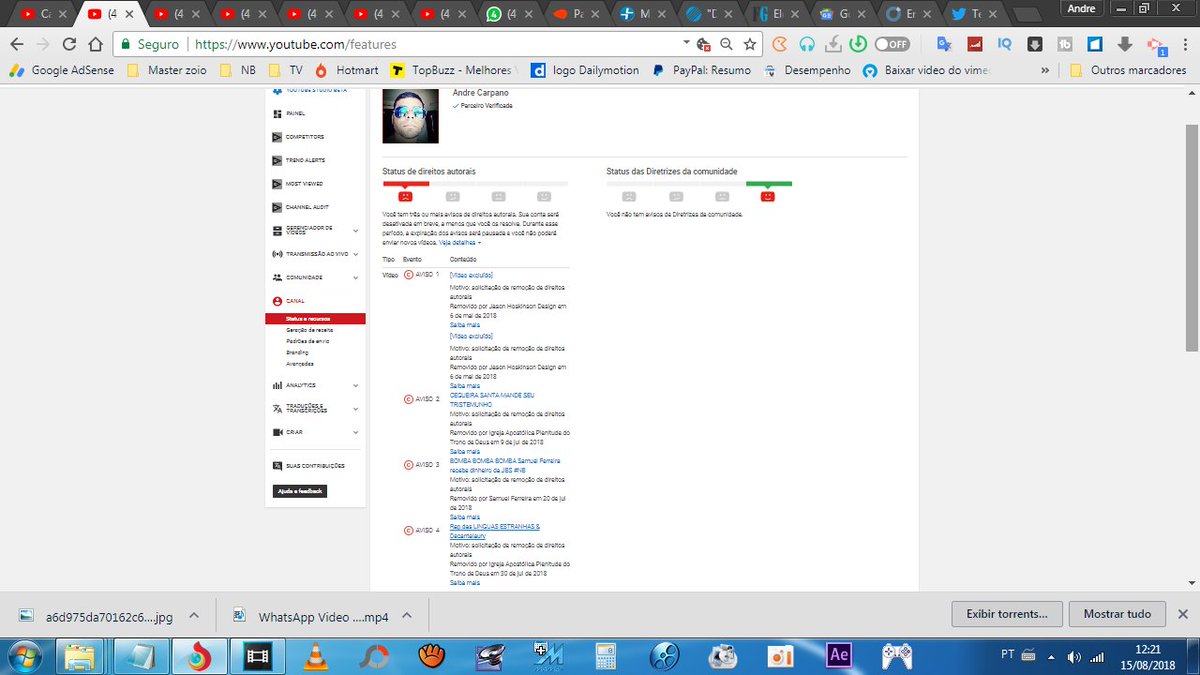Click the blocked cookies icon in address bar
1200x675 pixels.
(704, 45)
